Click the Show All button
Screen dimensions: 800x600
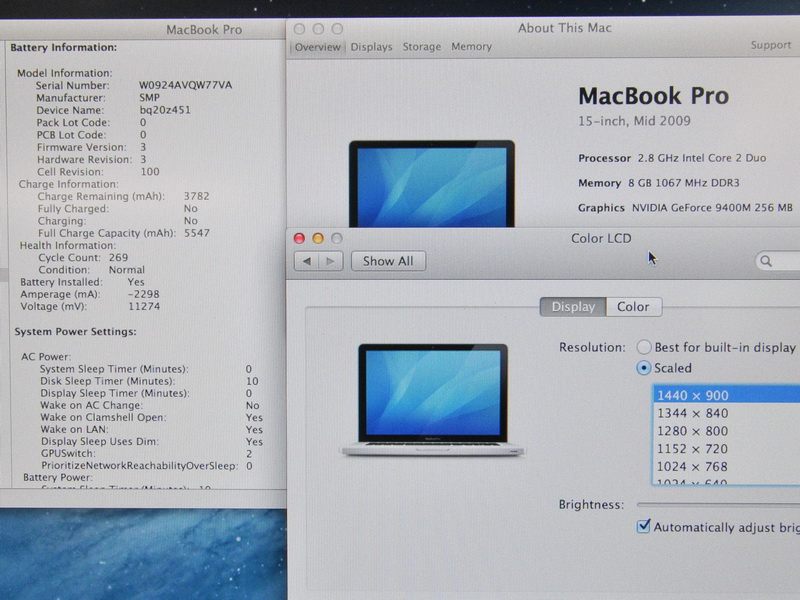(388, 261)
